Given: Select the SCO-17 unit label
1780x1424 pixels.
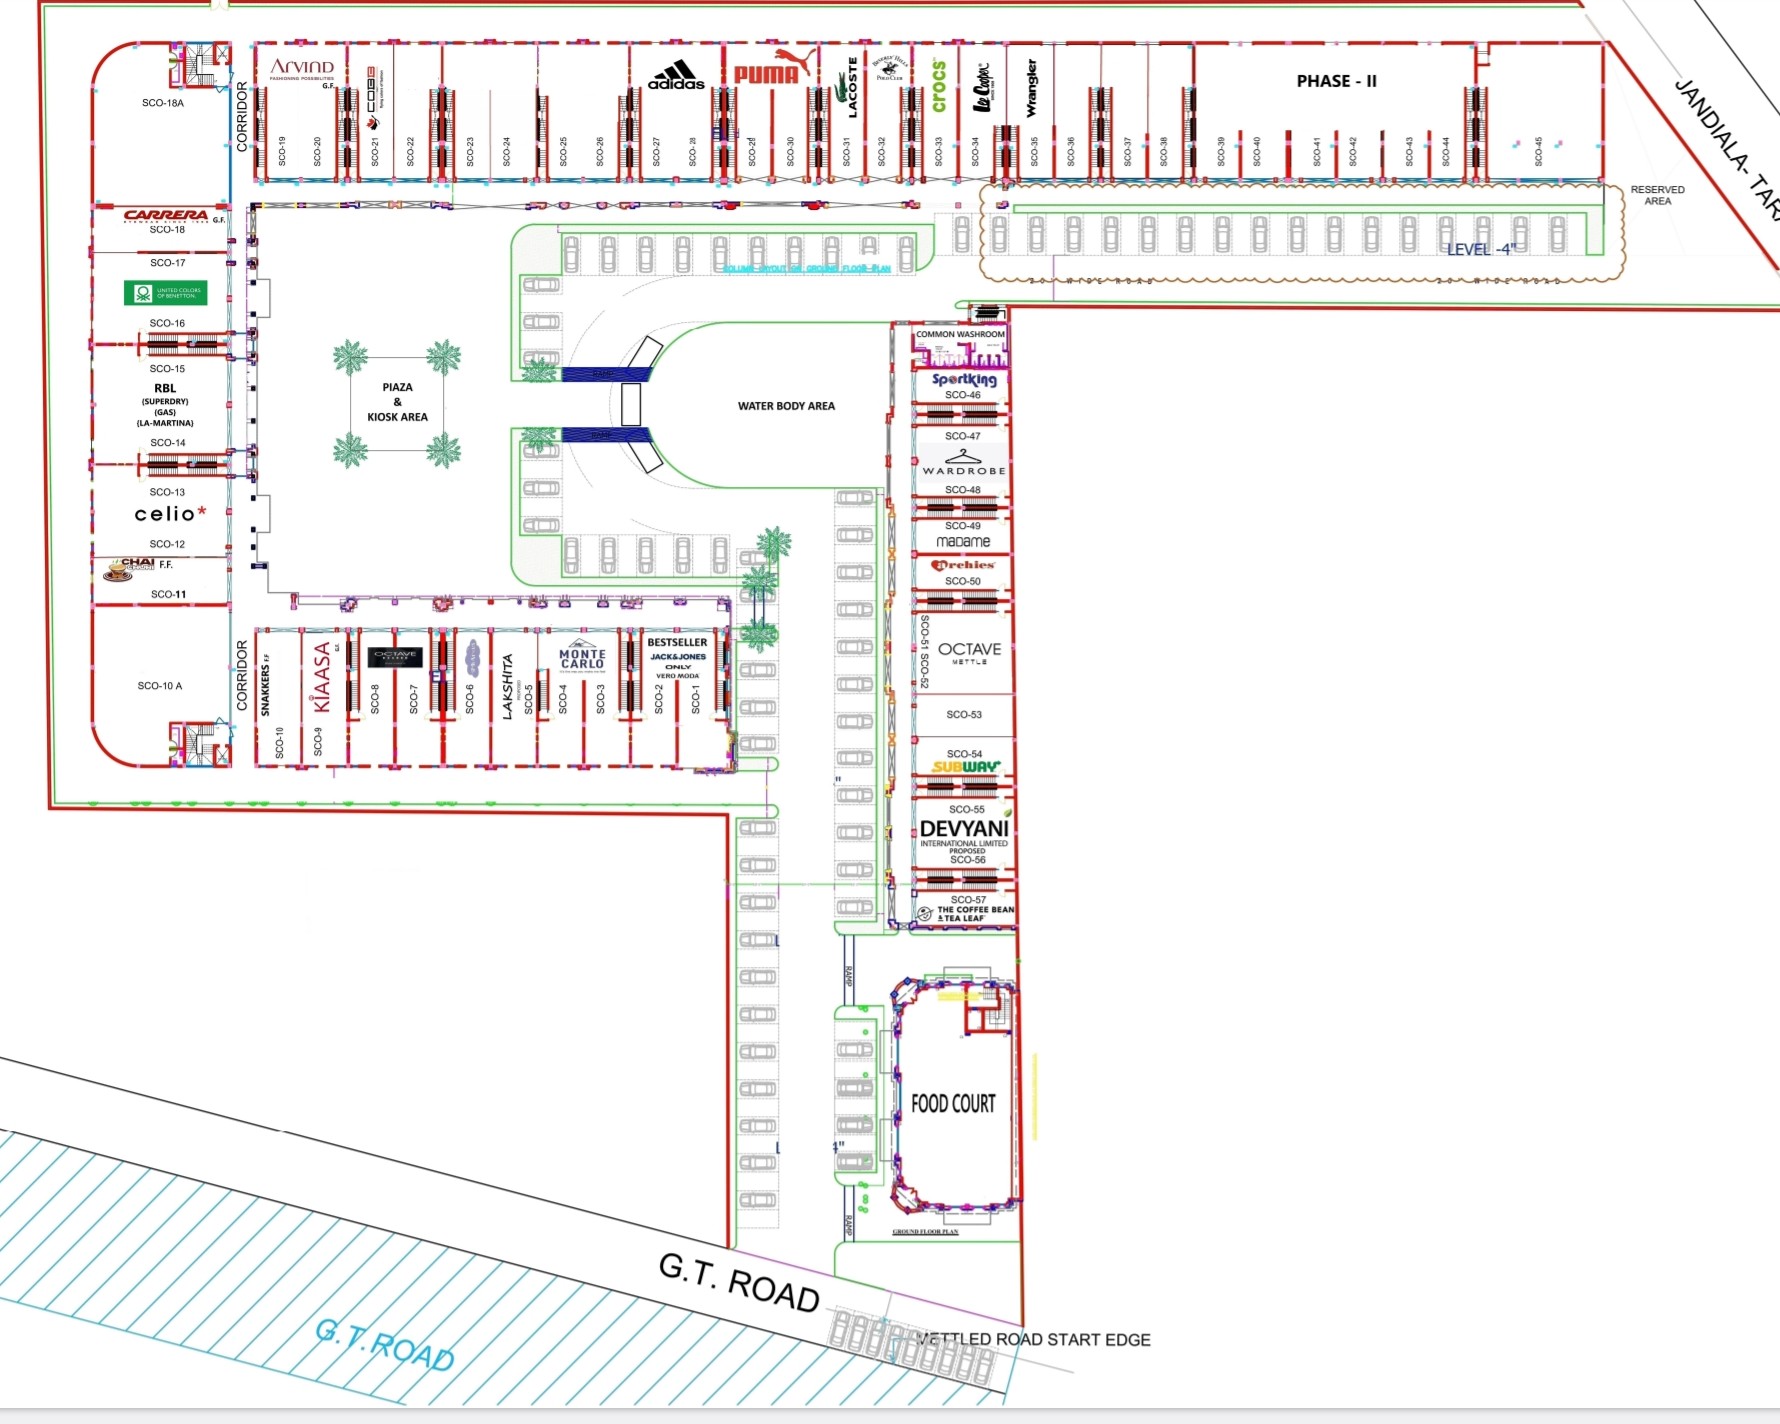Looking at the screenshot, I should pyautogui.click(x=167, y=263).
